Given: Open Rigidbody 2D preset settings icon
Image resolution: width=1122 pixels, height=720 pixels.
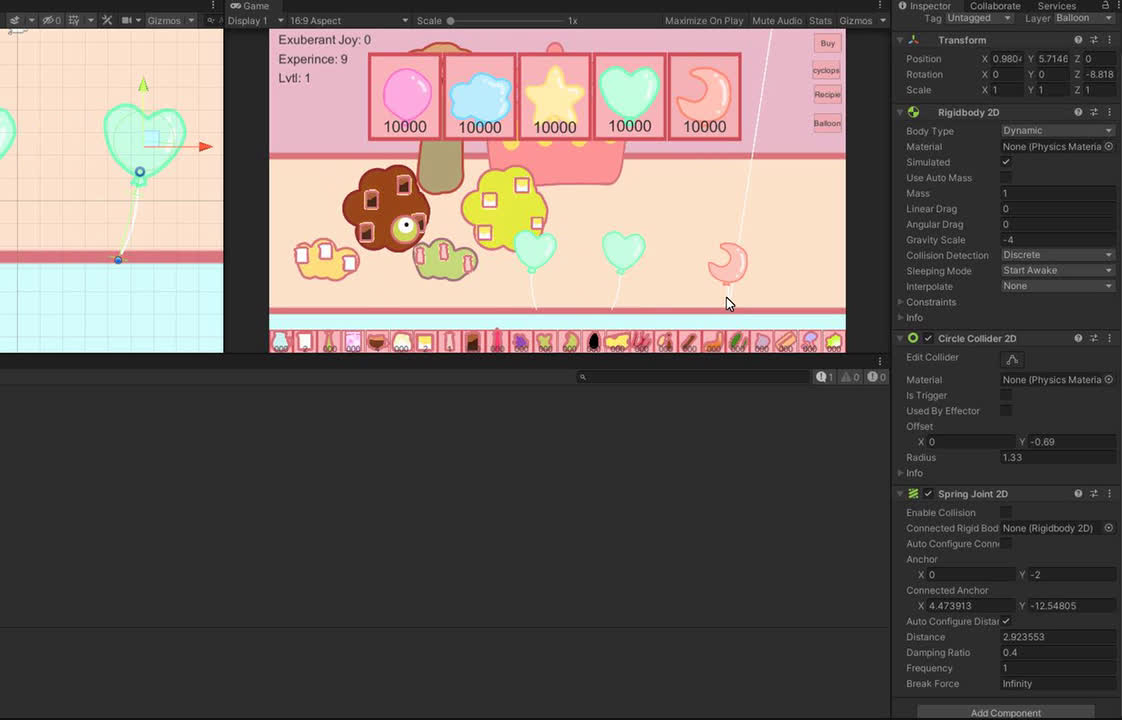Looking at the screenshot, I should pyautogui.click(x=1094, y=112).
